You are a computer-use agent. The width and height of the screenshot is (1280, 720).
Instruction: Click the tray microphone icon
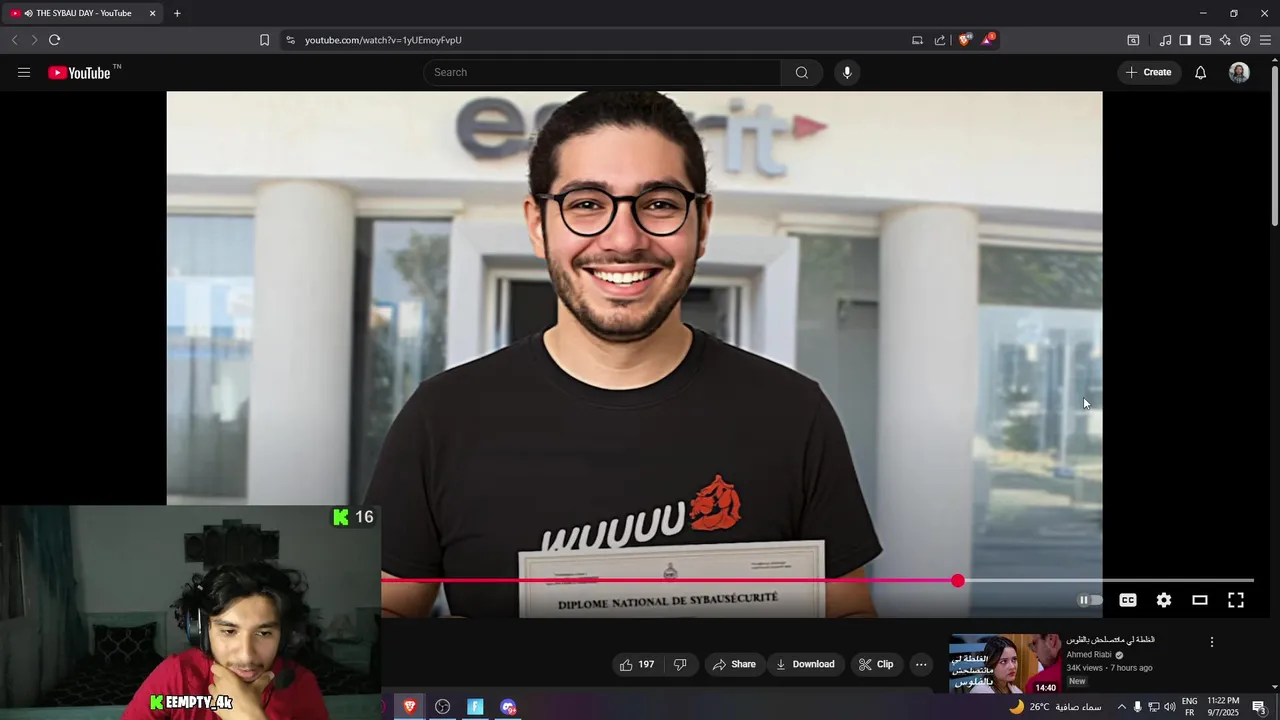pyautogui.click(x=1137, y=707)
